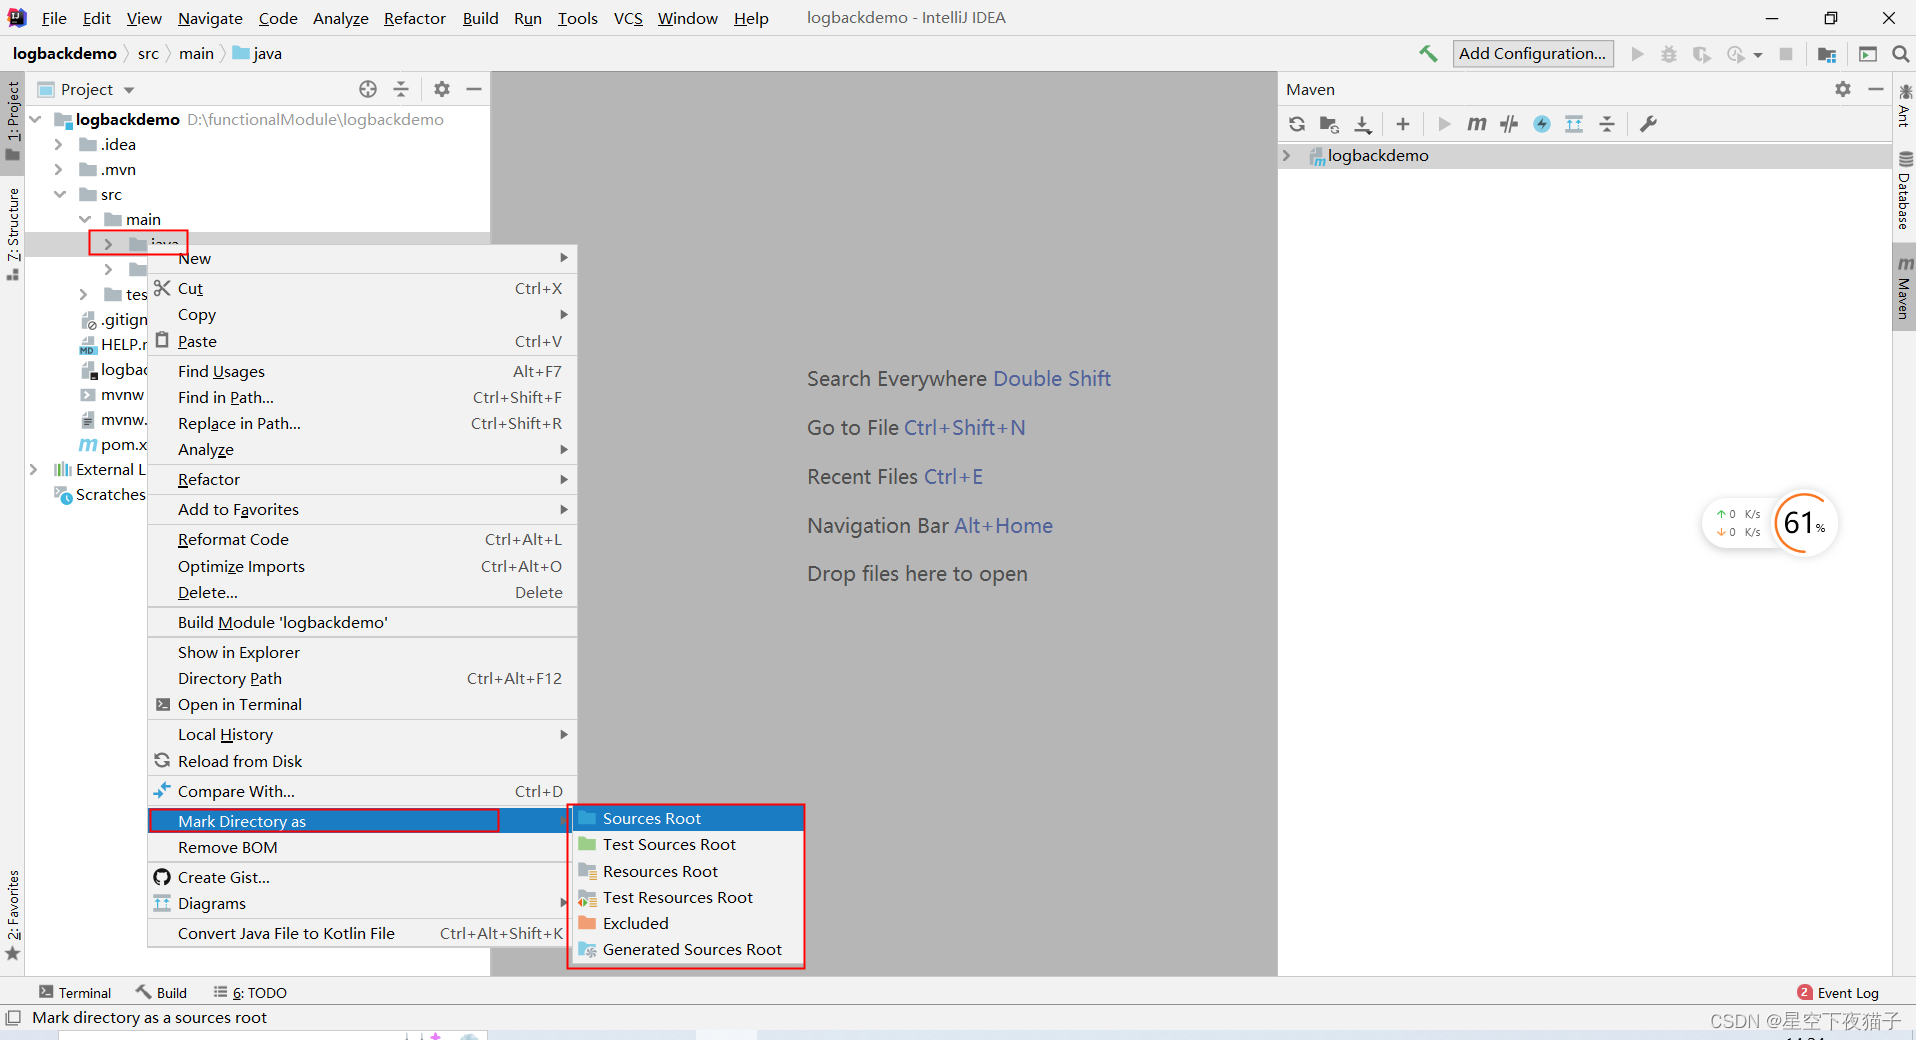This screenshot has height=1040, width=1916.
Task: Open the Build tool window
Action: [162, 992]
